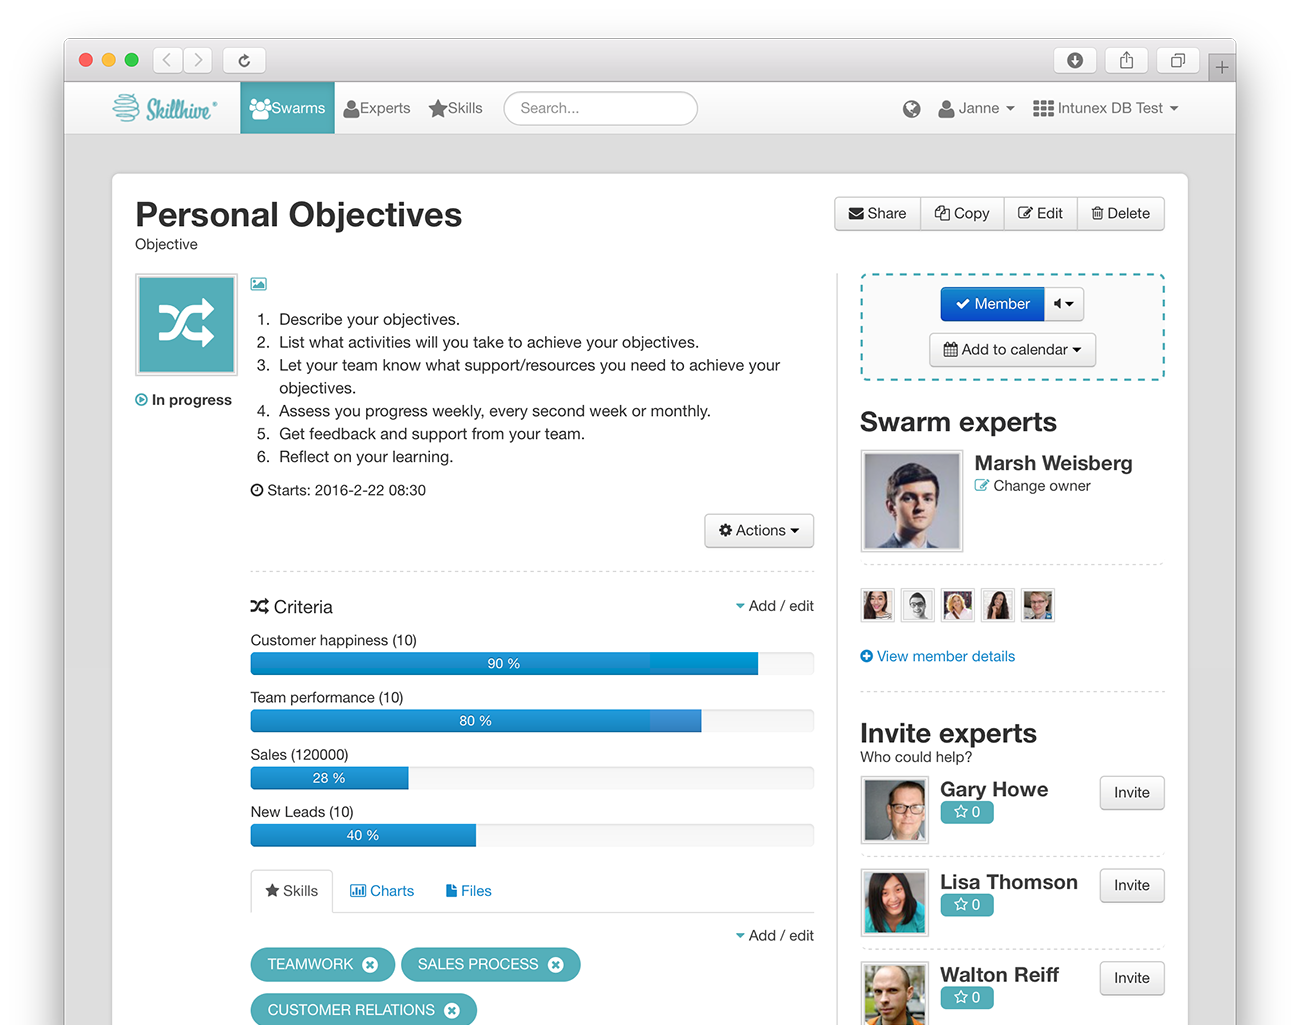The image size is (1300, 1025).
Task: Open the Janne user menu
Action: tap(977, 108)
